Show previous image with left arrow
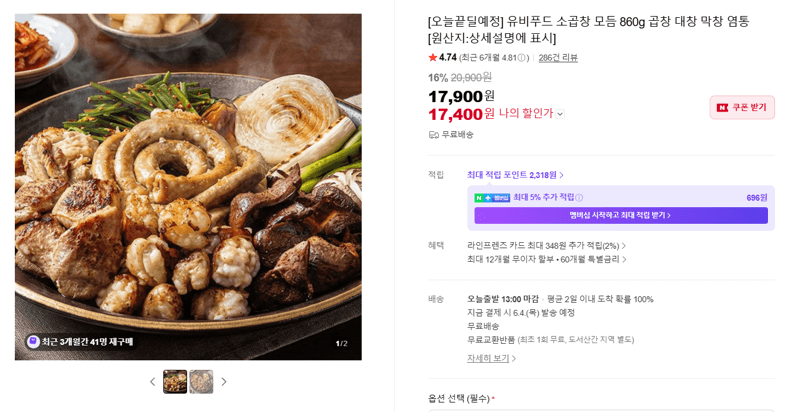 point(152,381)
